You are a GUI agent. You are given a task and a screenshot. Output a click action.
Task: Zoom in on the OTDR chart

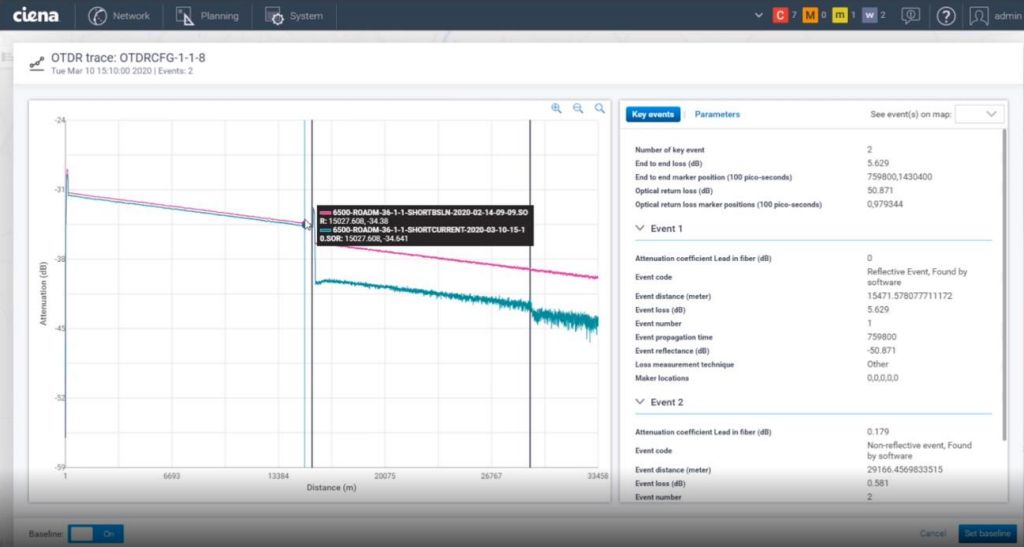click(556, 108)
